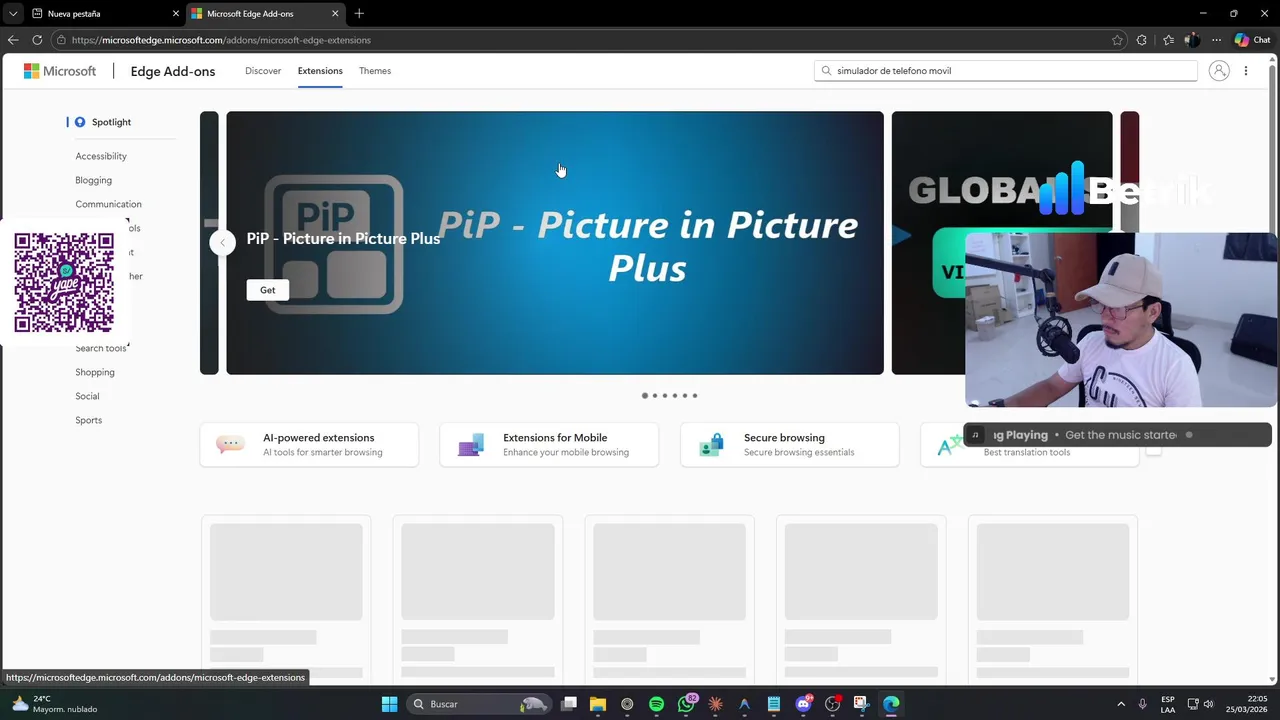
Task: Click the previous carousel arrow
Action: [x=222, y=242]
